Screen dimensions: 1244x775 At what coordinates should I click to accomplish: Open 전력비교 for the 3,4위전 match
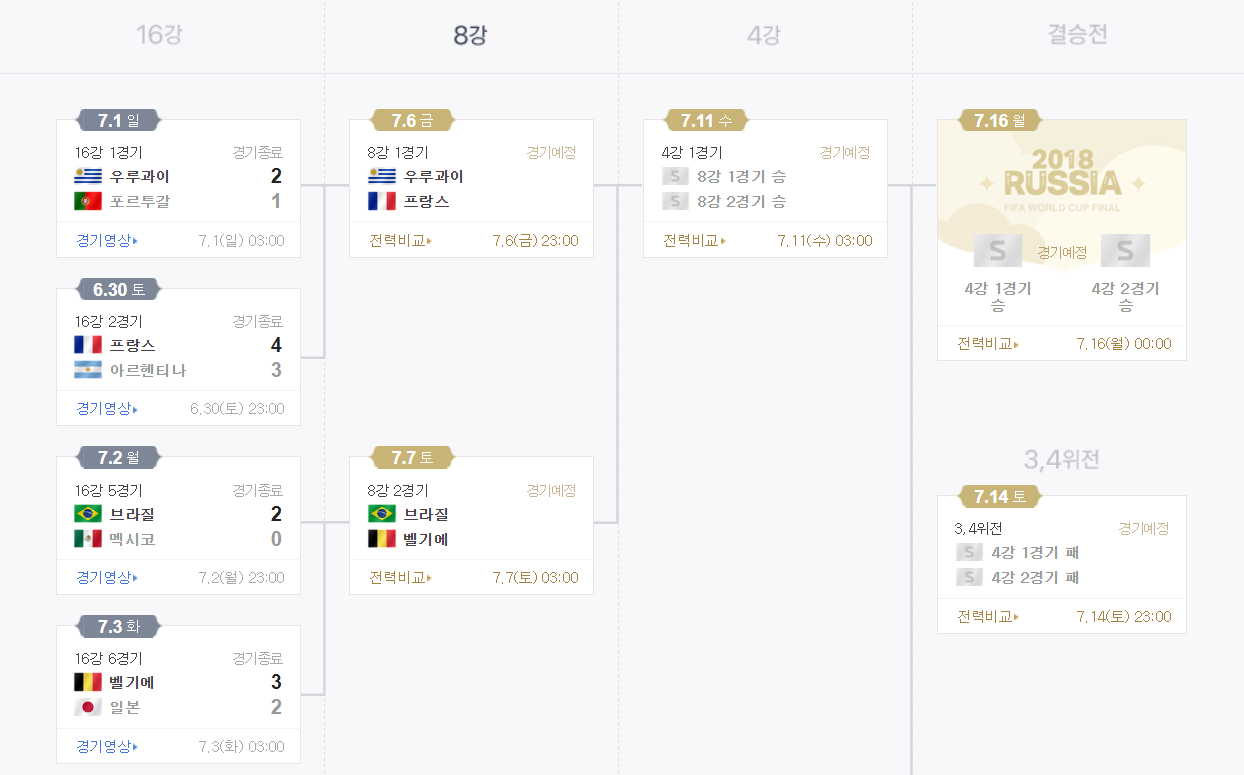click(x=988, y=617)
